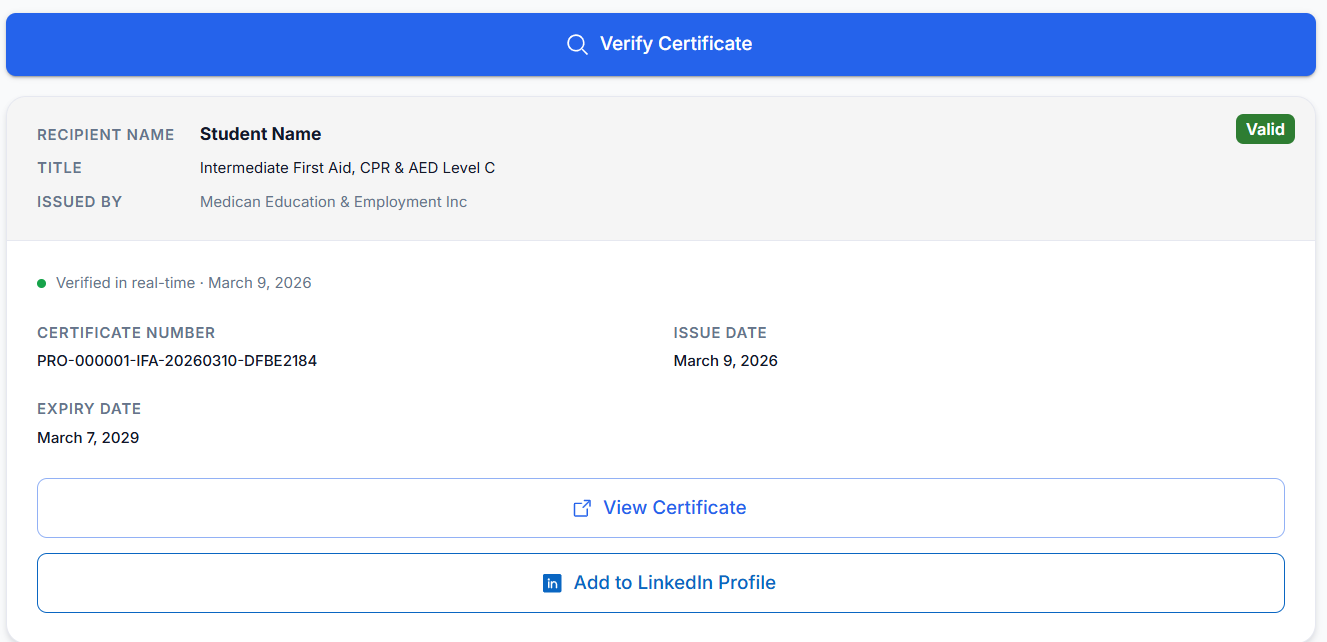Viewport: 1327px width, 642px height.
Task: Click the search icon in the blue header
Action: click(x=576, y=44)
